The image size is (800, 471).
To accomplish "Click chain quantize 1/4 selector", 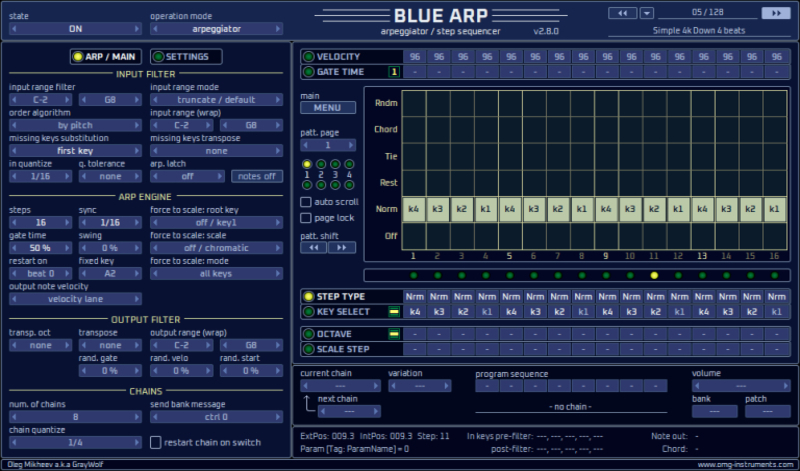I will (75, 442).
